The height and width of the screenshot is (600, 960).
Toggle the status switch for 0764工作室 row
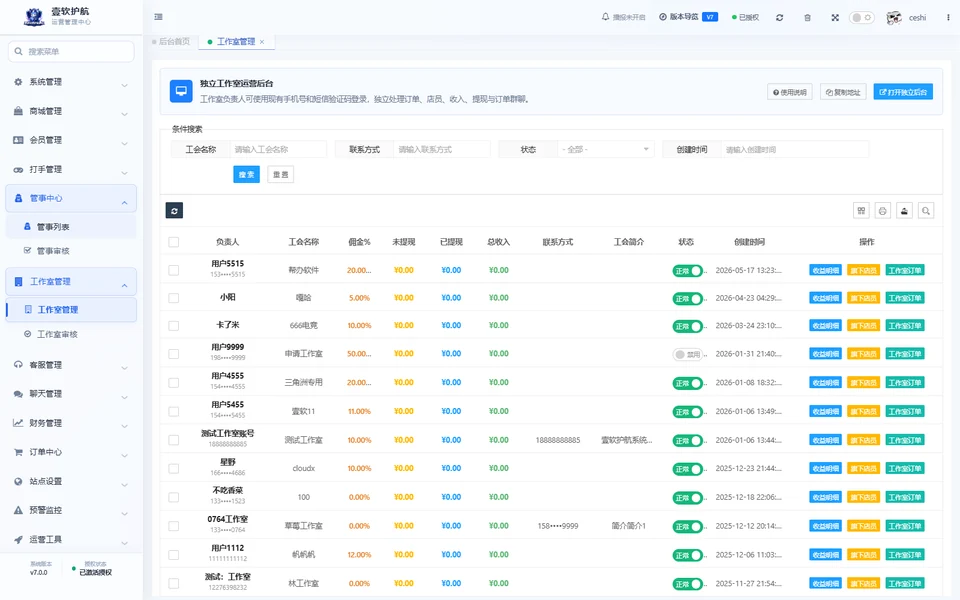[688, 527]
